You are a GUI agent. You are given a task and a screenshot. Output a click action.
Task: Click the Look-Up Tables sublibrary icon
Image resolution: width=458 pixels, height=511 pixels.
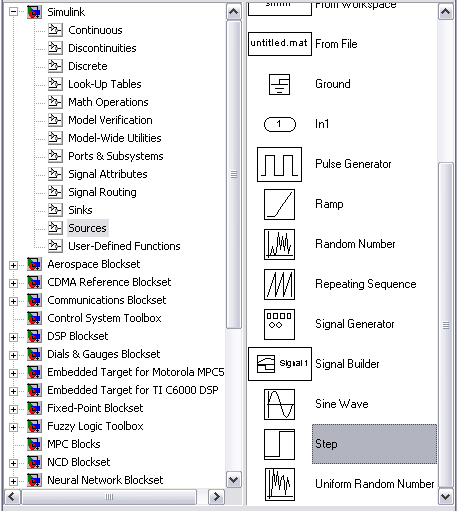click(x=55, y=84)
